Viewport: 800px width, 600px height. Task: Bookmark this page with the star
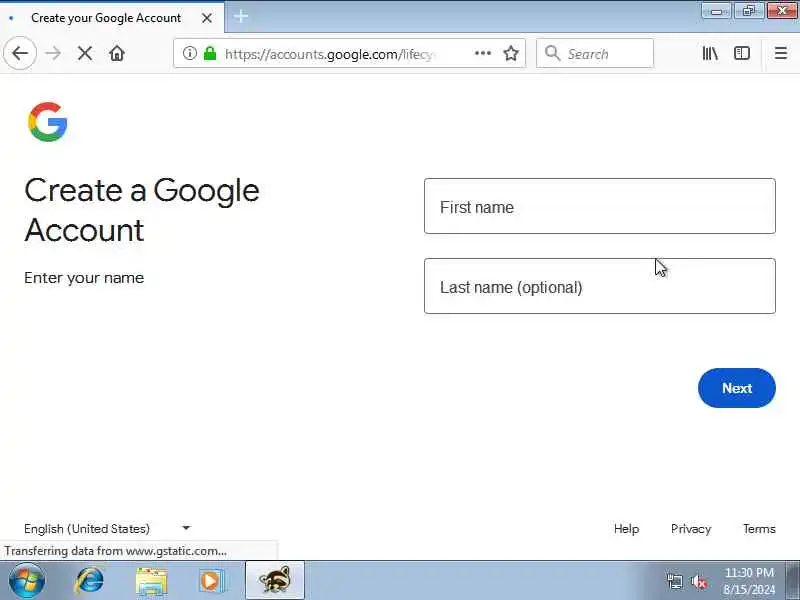tap(511, 53)
